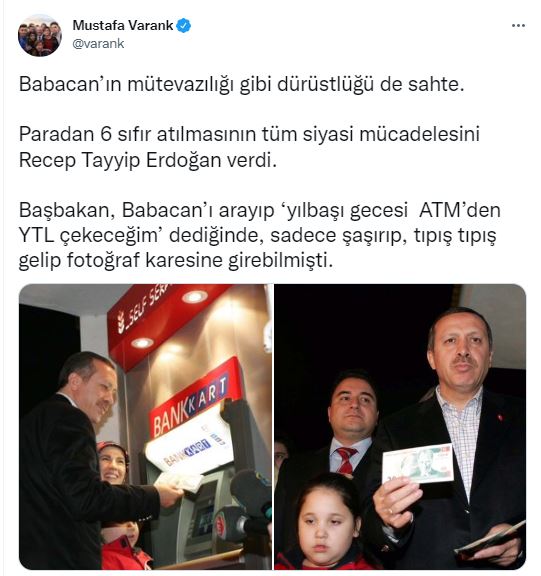Open the right photo with banknote
The height and width of the screenshot is (576, 541).
400,427
